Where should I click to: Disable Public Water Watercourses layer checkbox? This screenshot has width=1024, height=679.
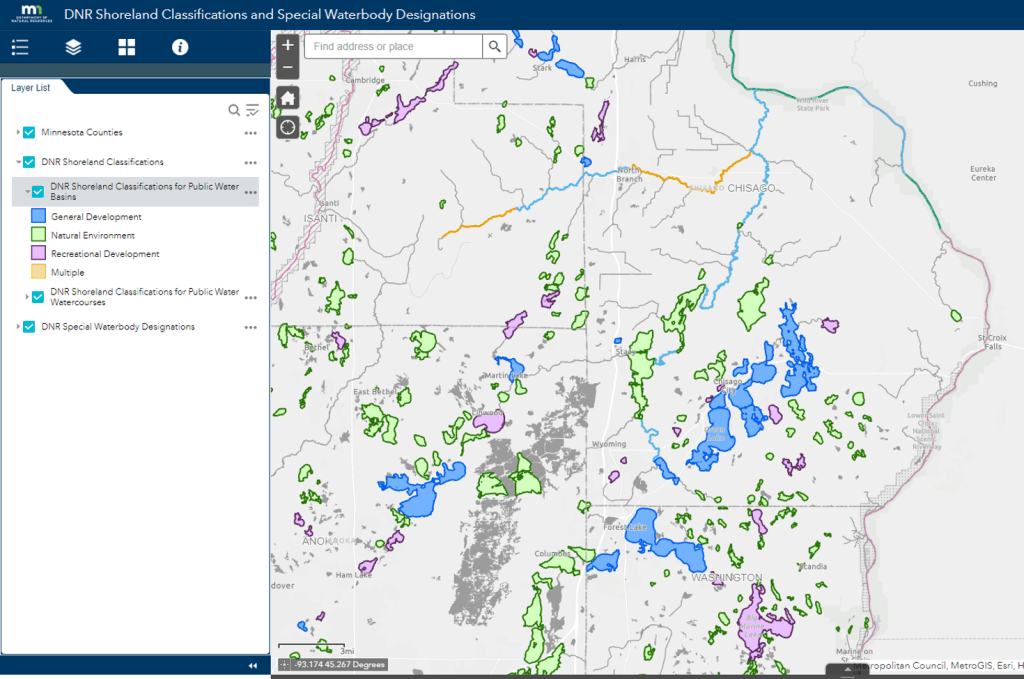[39, 296]
